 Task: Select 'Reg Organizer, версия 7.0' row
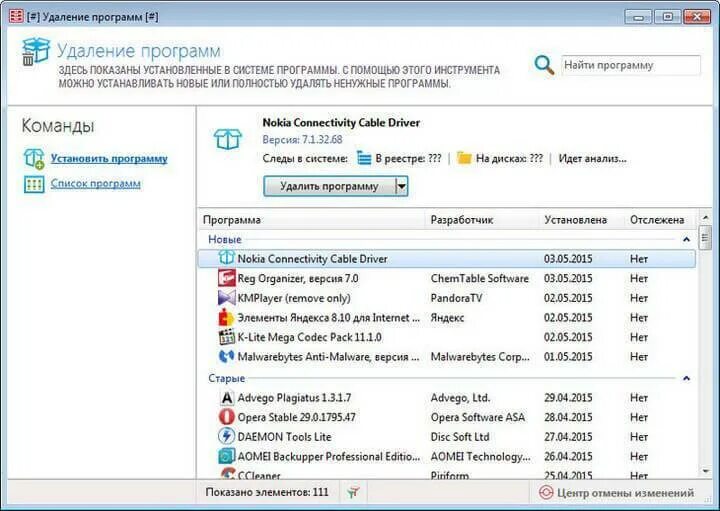pos(446,279)
